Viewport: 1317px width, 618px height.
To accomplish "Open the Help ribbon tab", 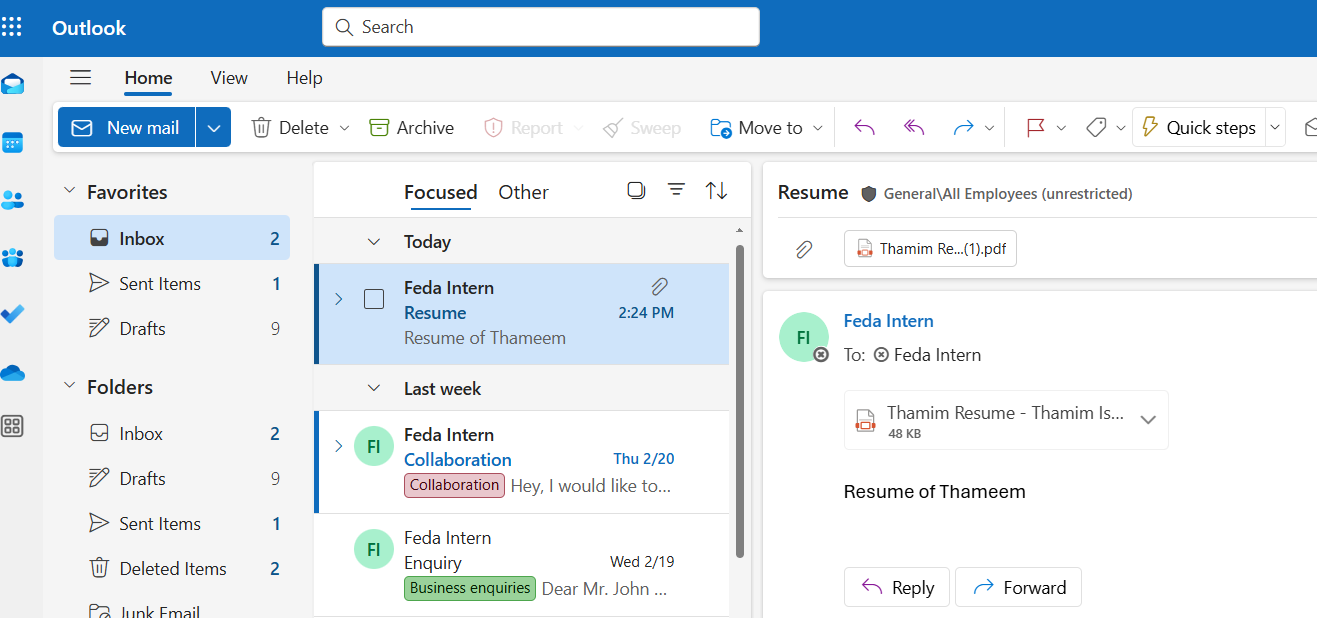I will pos(304,78).
